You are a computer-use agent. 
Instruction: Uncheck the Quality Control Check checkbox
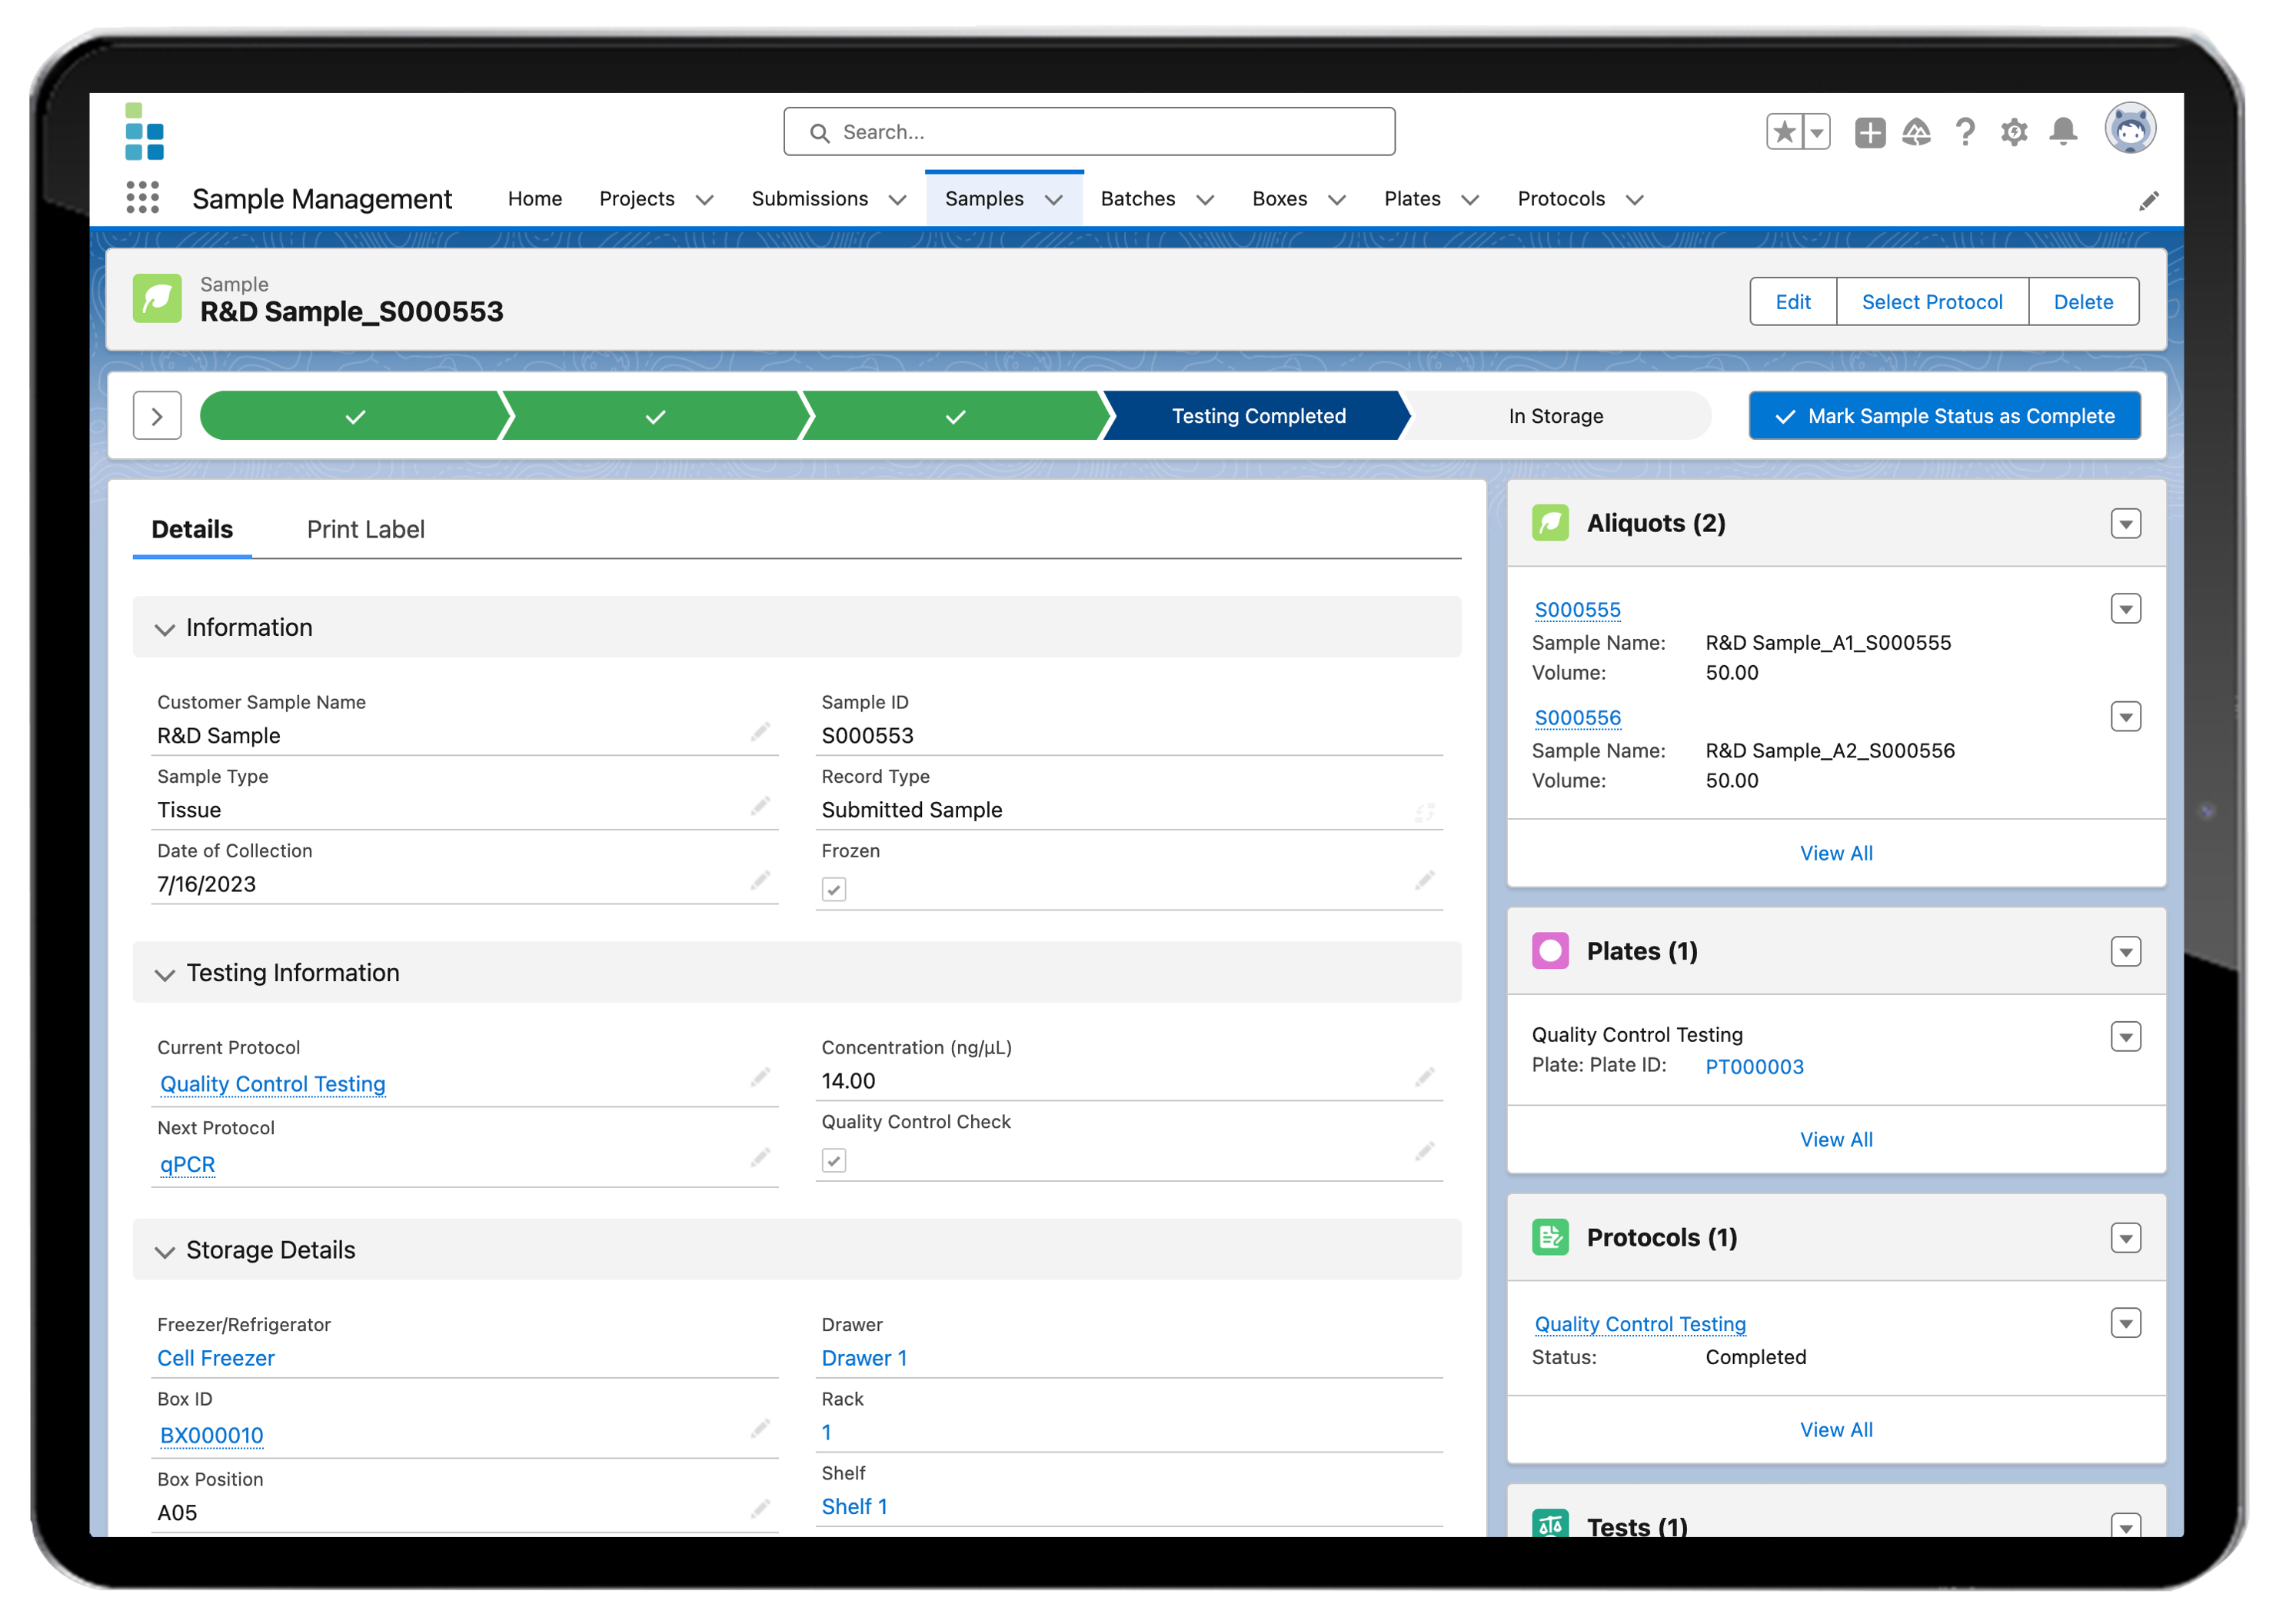(834, 1160)
